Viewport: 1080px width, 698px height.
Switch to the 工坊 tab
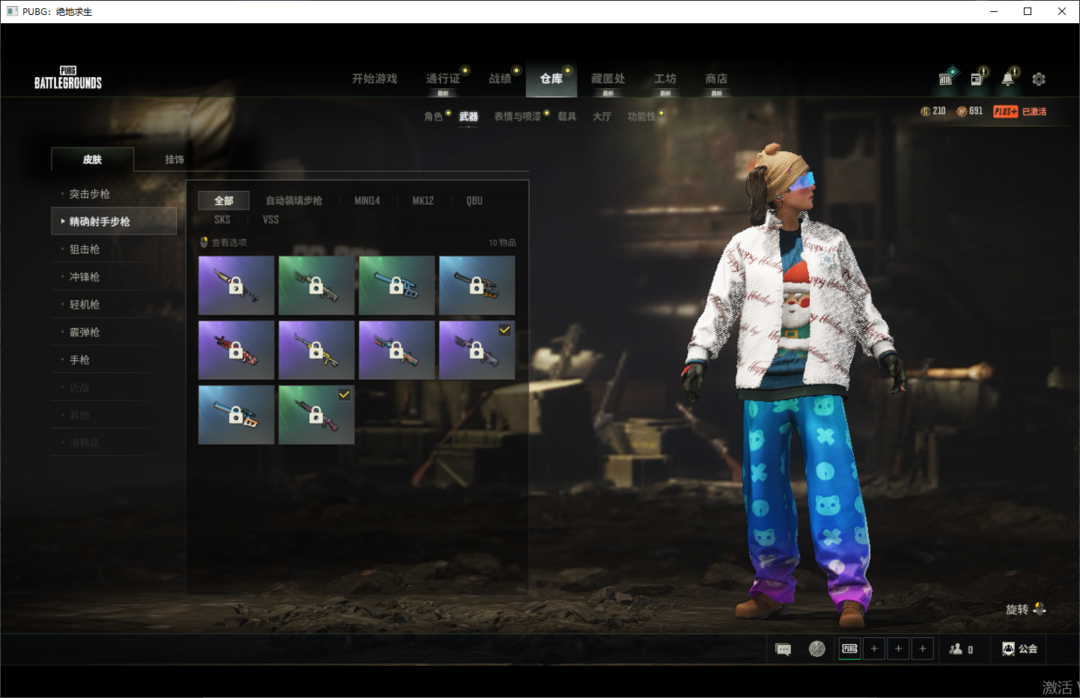pyautogui.click(x=665, y=79)
